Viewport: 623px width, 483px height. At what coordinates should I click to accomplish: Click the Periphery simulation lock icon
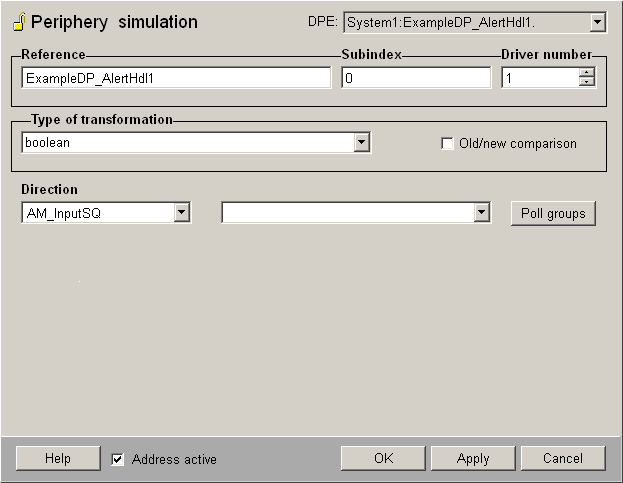[18, 22]
